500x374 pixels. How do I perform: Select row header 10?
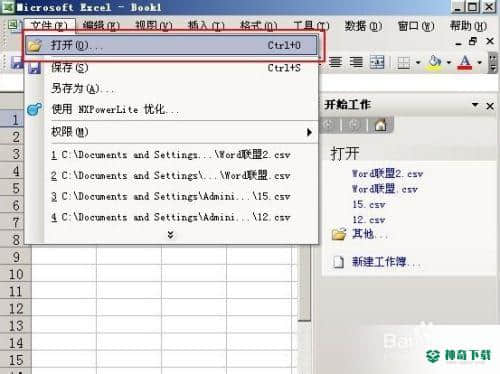pos(16,274)
